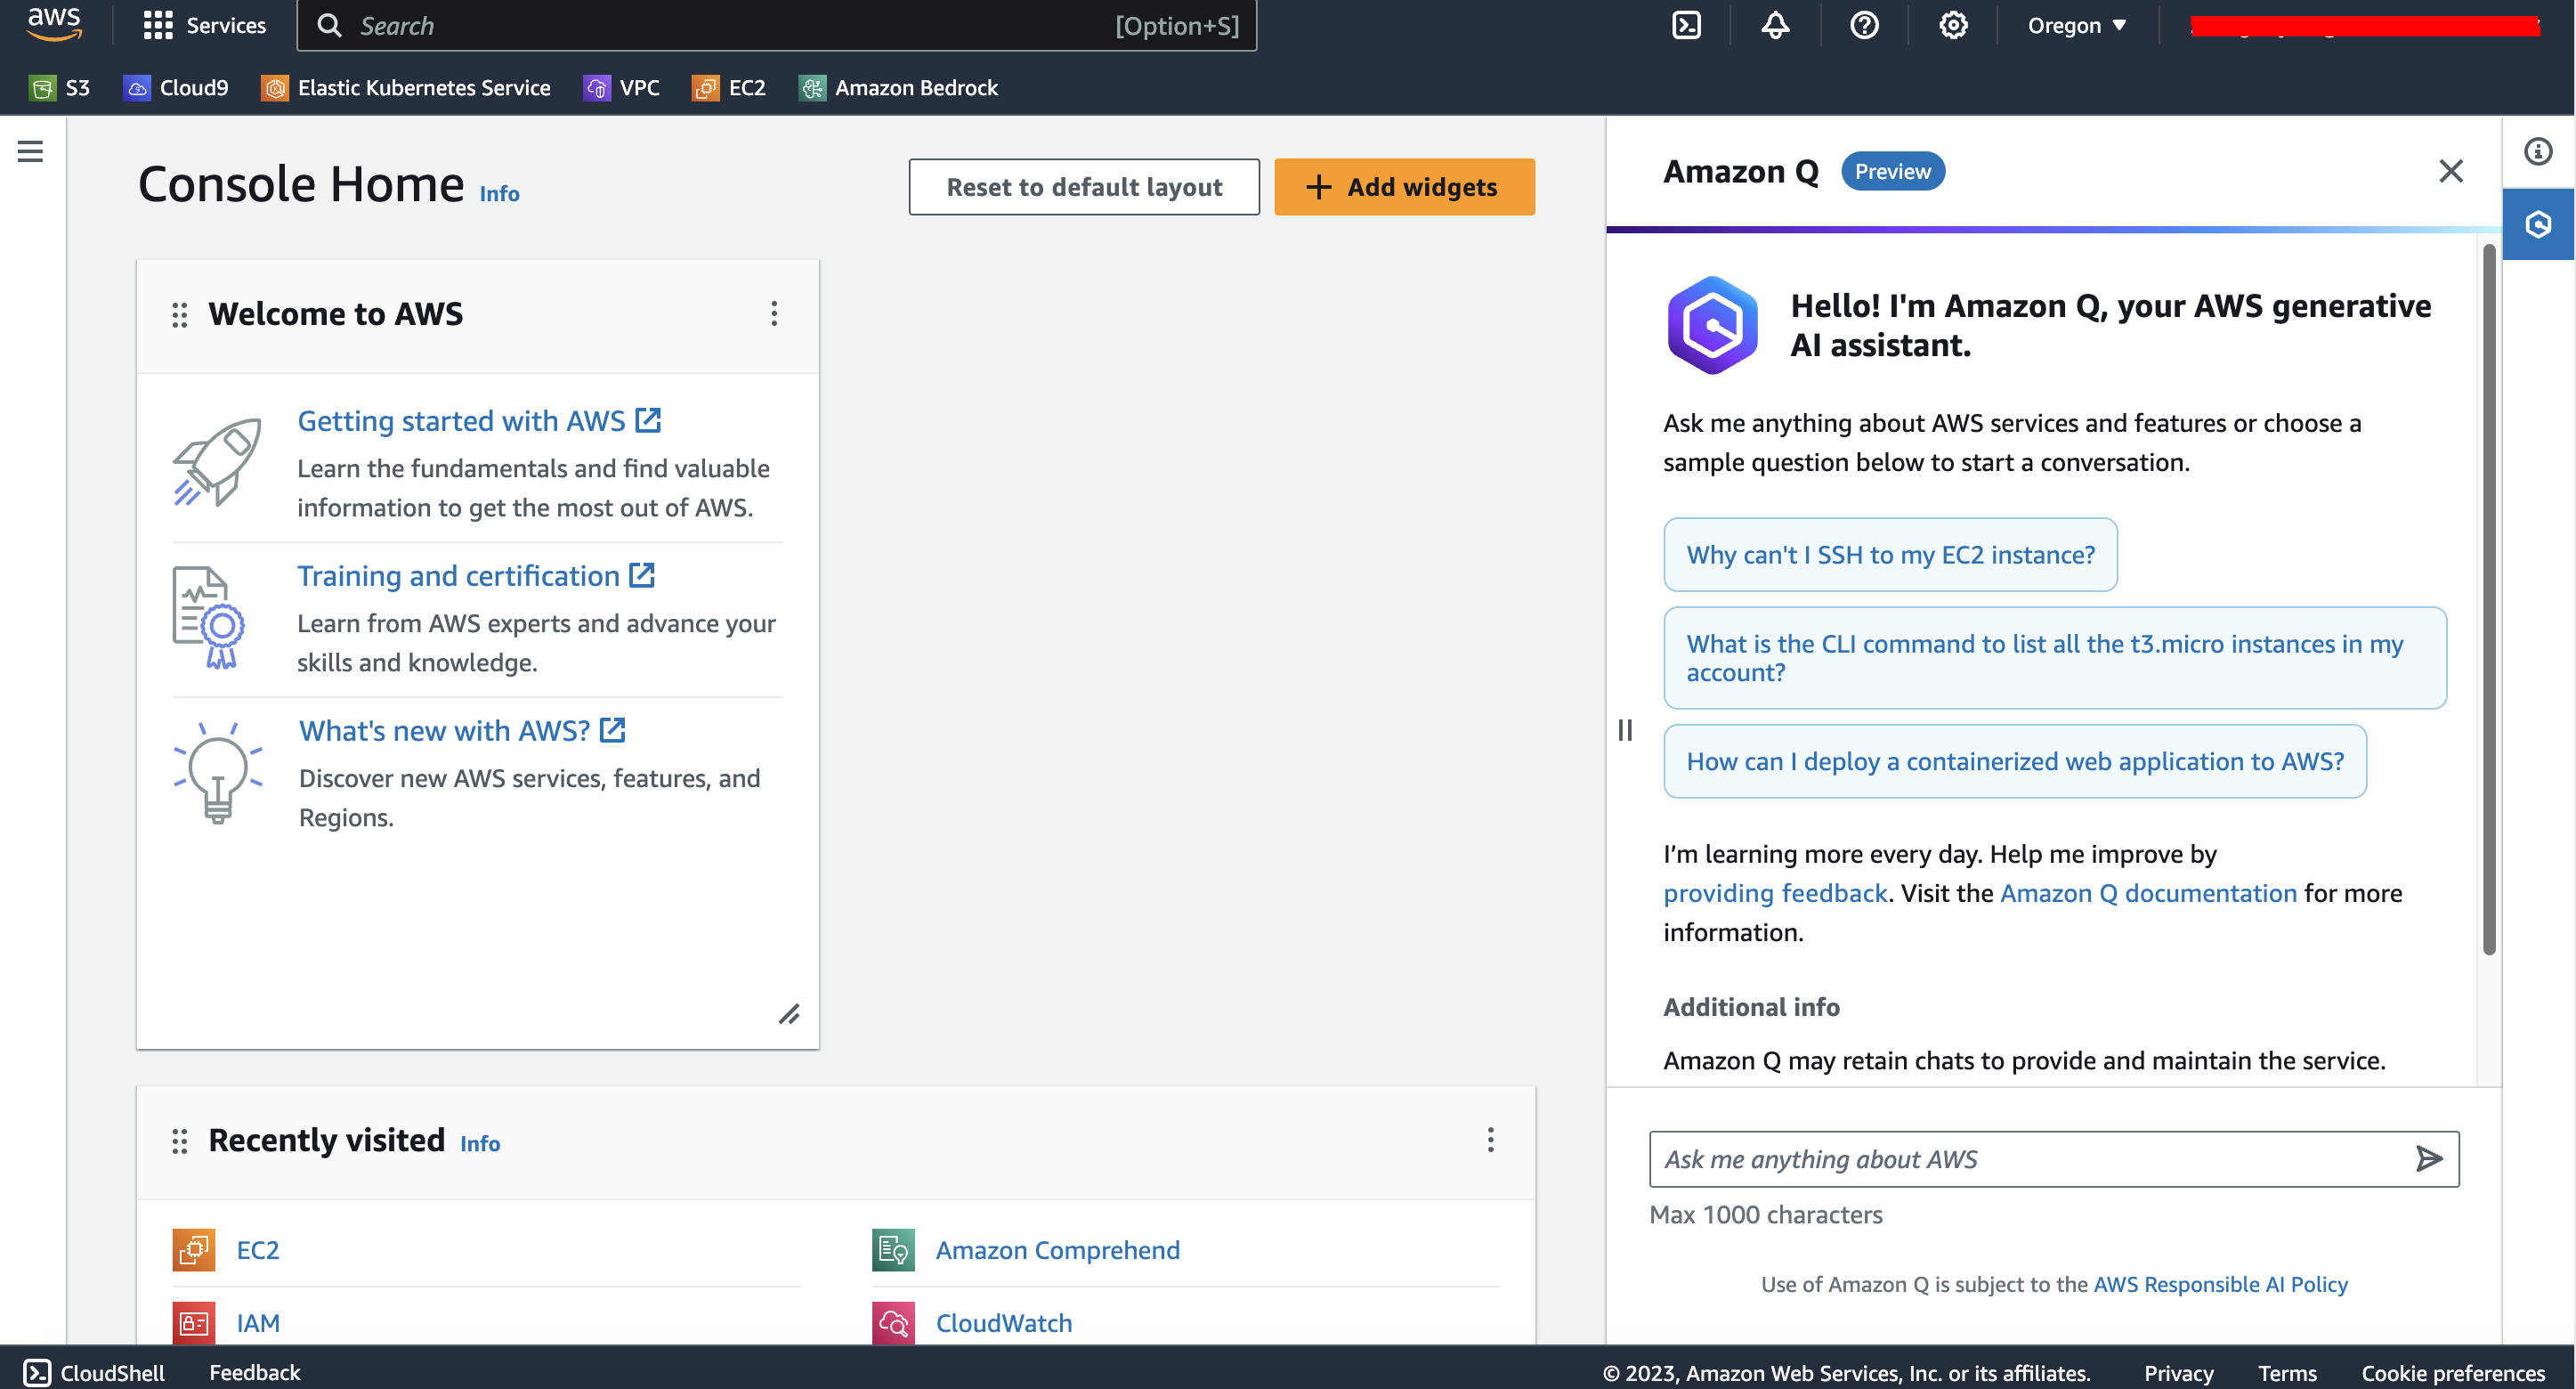Open Privacy link in footer
The image size is (2576, 1389).
pyautogui.click(x=2178, y=1373)
